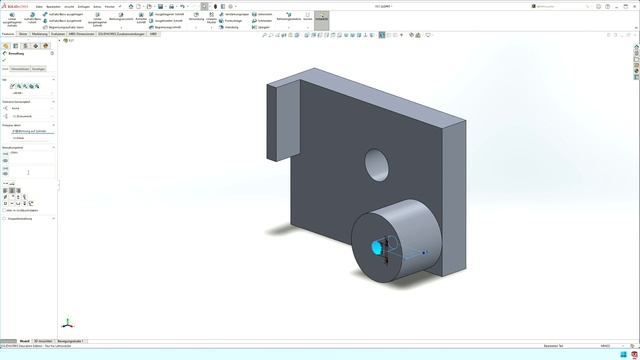Choose Ausgeformter Schnitt in the ribbon
The width and height of the screenshot is (640, 360).
point(166,21)
